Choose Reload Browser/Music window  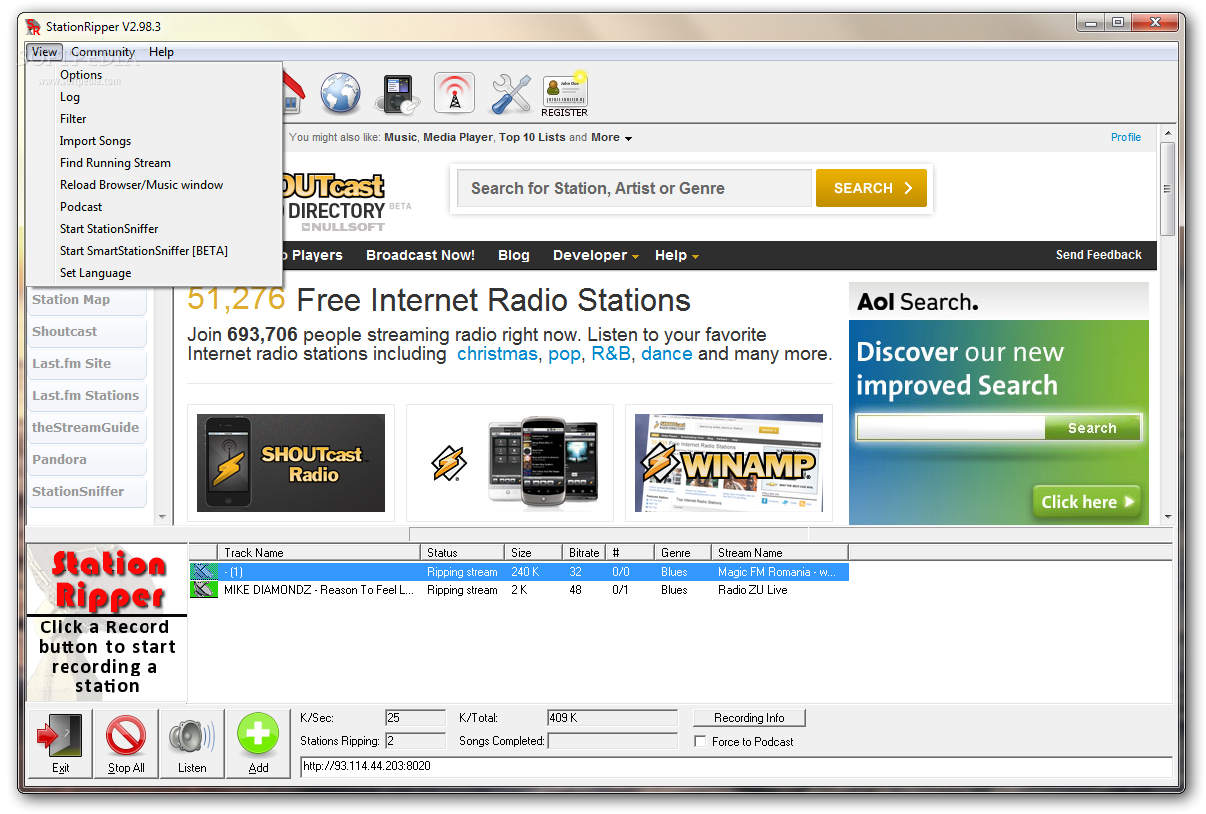pyautogui.click(x=155, y=185)
